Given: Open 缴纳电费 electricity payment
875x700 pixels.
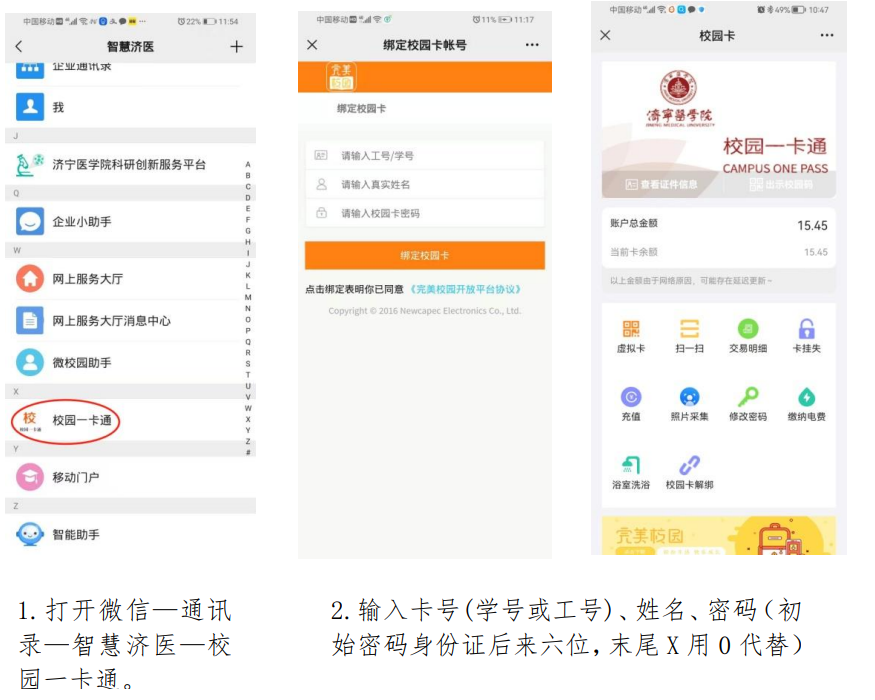Looking at the screenshot, I should tap(806, 398).
